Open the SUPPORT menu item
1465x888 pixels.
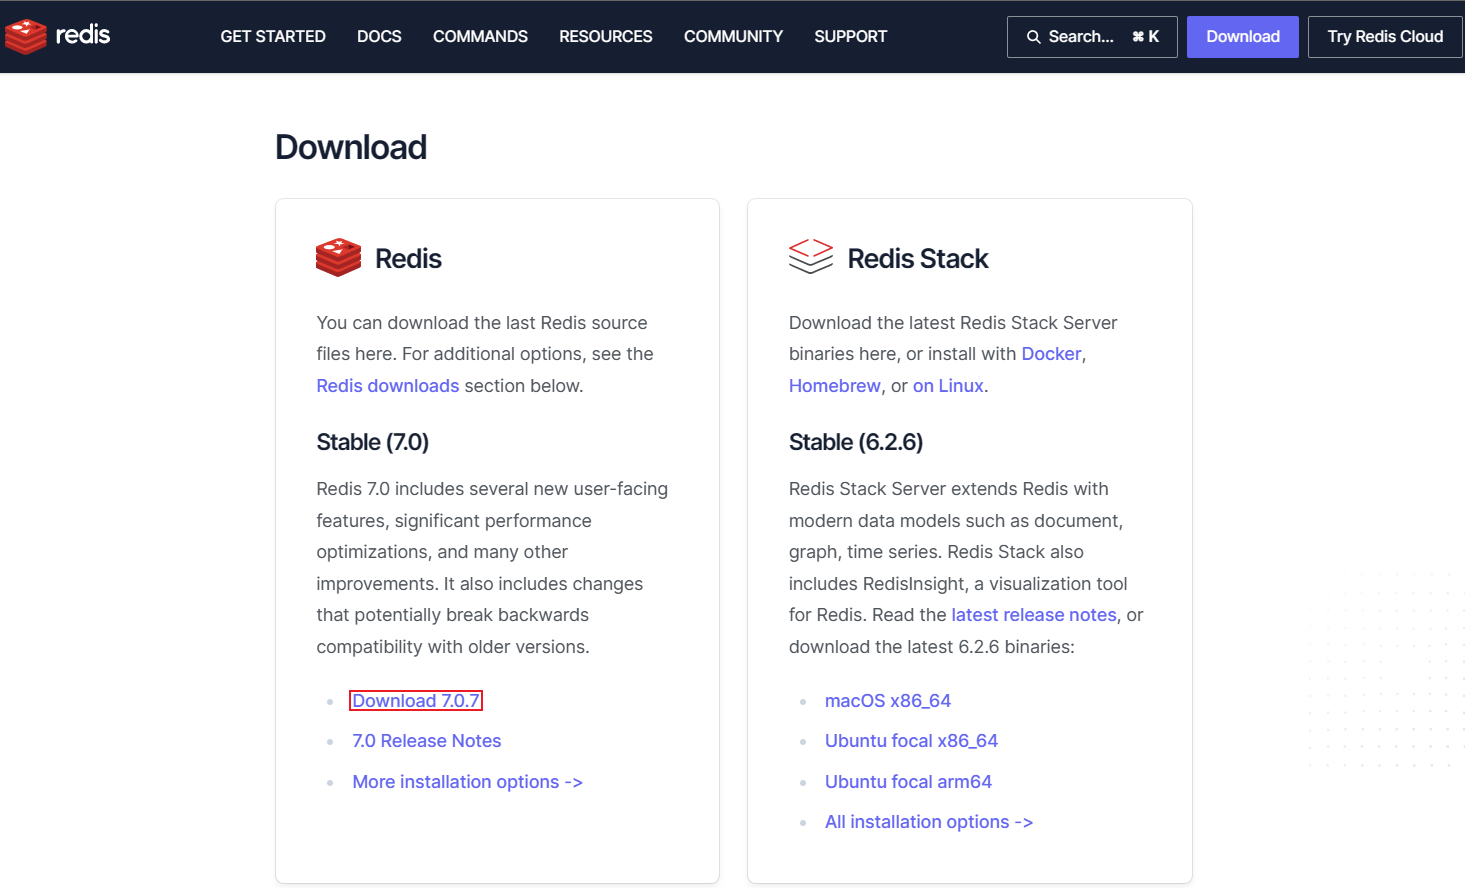850,37
